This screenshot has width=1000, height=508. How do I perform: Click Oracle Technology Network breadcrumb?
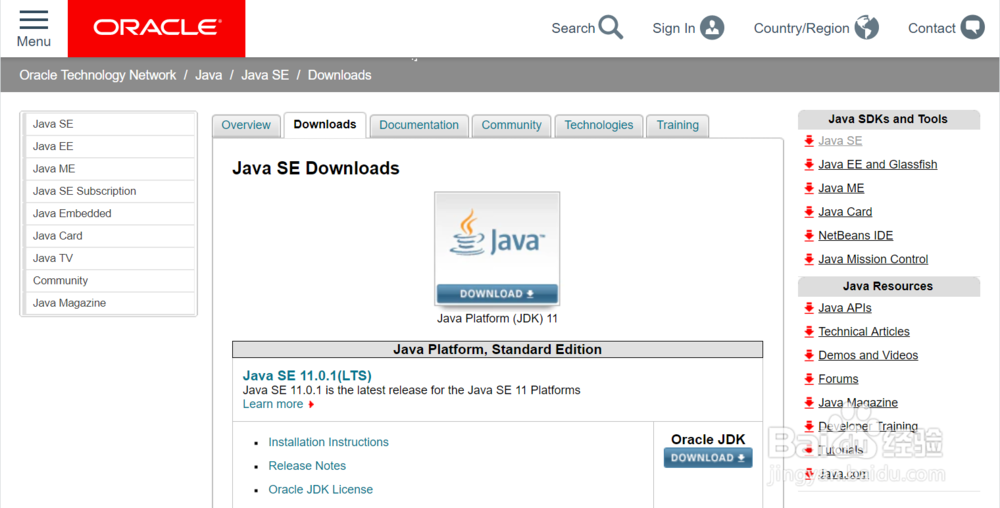(x=98, y=75)
